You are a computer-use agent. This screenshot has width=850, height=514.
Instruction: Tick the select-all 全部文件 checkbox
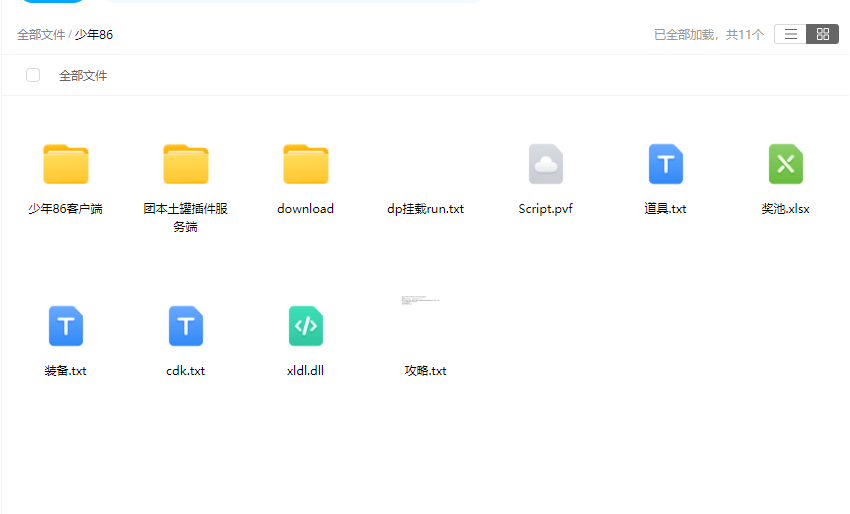pos(33,75)
